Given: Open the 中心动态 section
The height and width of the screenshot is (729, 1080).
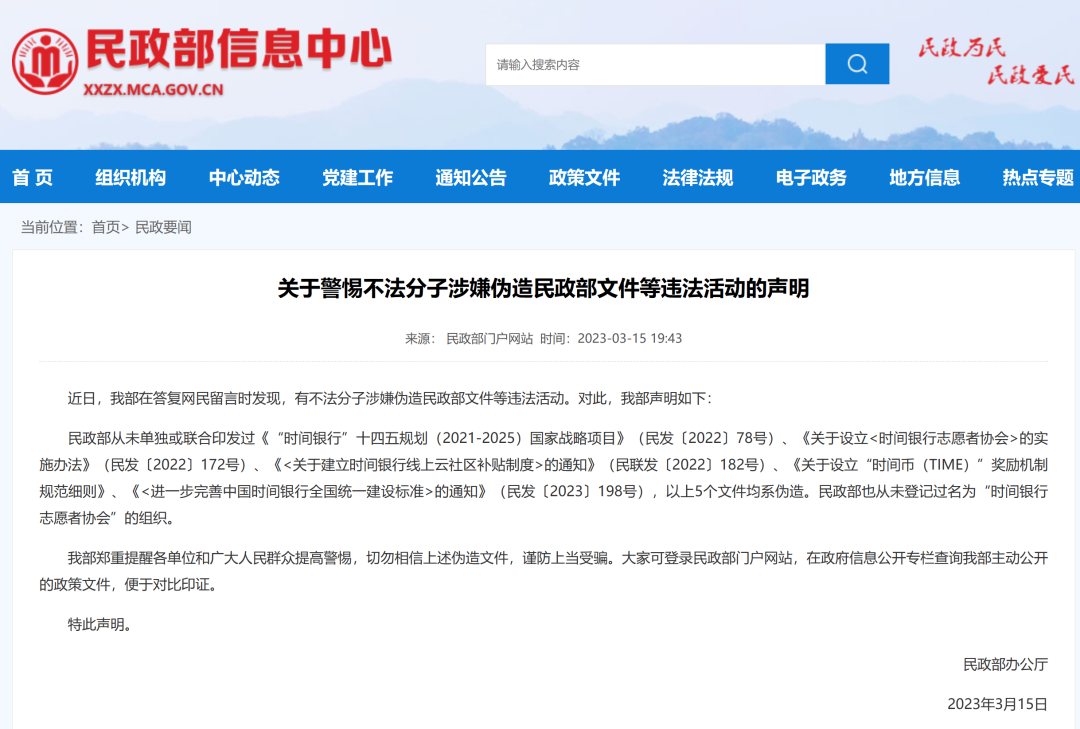Looking at the screenshot, I should (x=244, y=177).
